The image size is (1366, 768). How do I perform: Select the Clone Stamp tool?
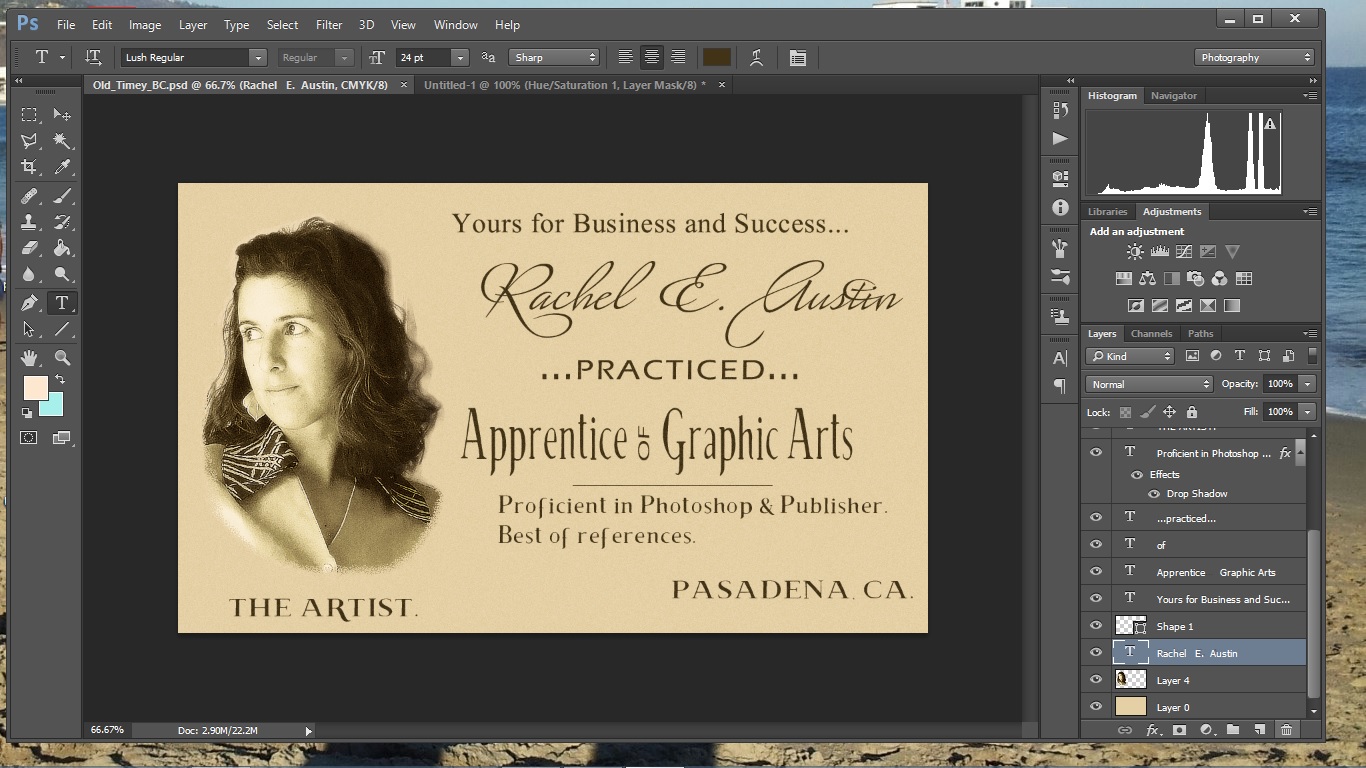[x=29, y=222]
